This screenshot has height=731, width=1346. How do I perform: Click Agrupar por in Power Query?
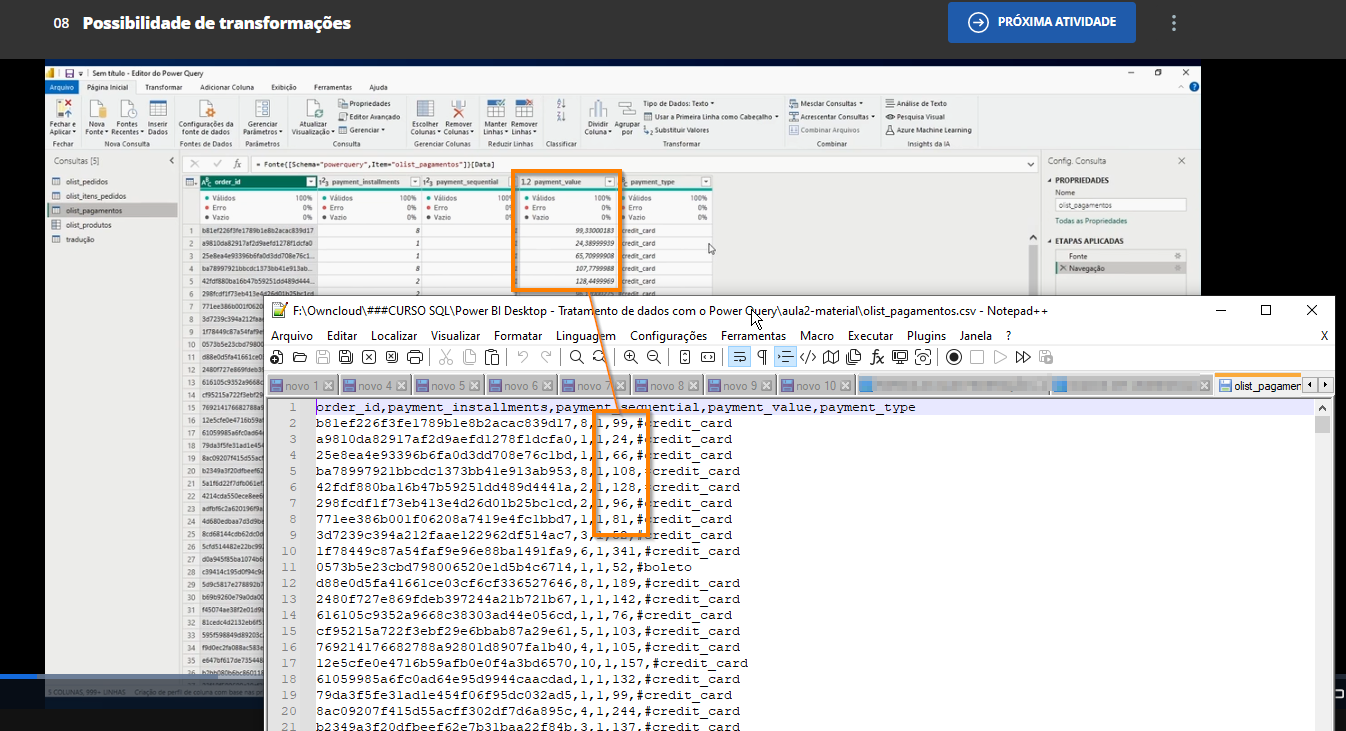click(x=627, y=116)
